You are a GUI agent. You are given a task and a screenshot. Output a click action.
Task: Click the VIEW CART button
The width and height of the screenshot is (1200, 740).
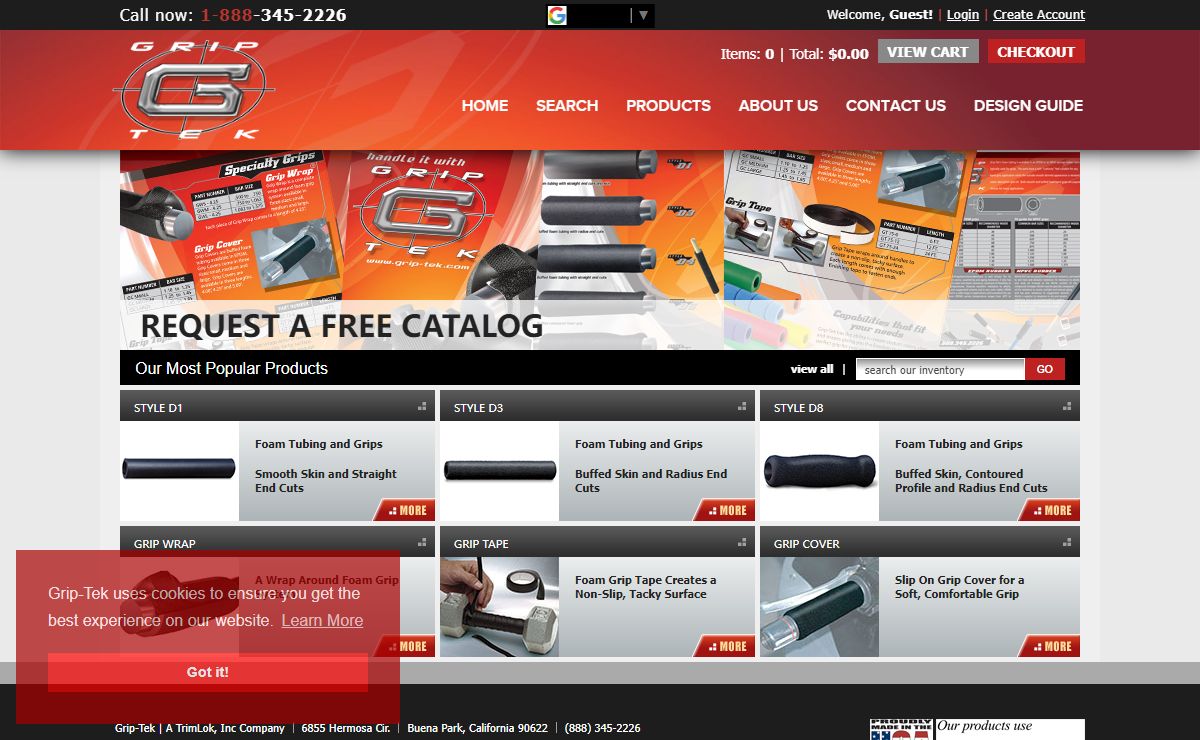coord(928,52)
